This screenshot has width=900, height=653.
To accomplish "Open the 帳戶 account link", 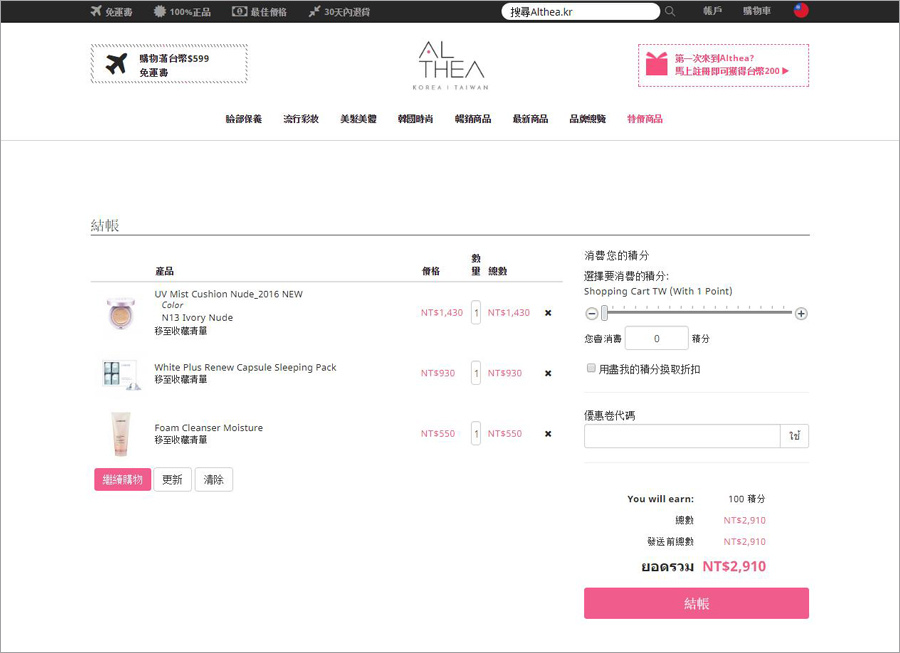I will 712,11.
